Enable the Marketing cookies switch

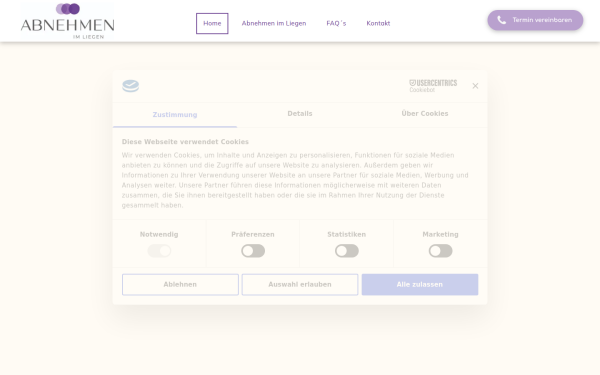click(x=440, y=251)
